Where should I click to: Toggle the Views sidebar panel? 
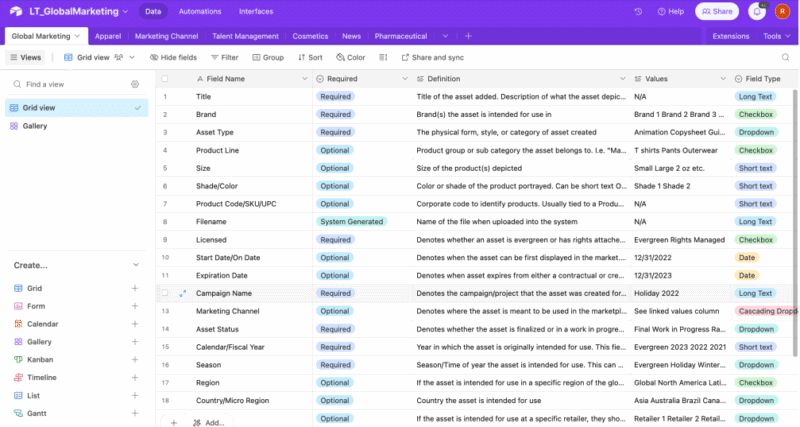(25, 58)
